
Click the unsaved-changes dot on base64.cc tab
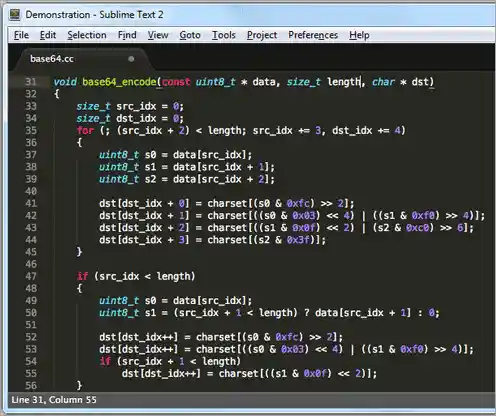[x=131, y=59]
